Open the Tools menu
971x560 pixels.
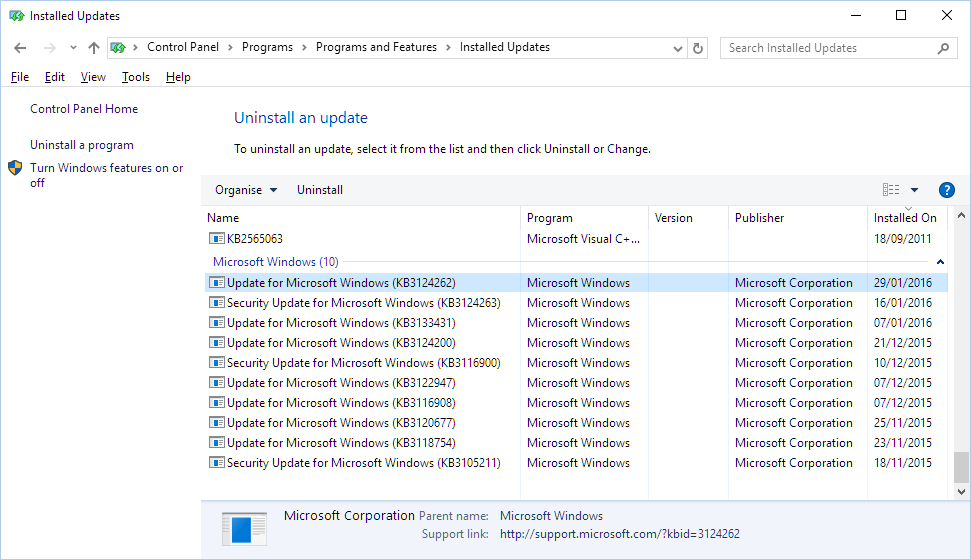click(136, 77)
